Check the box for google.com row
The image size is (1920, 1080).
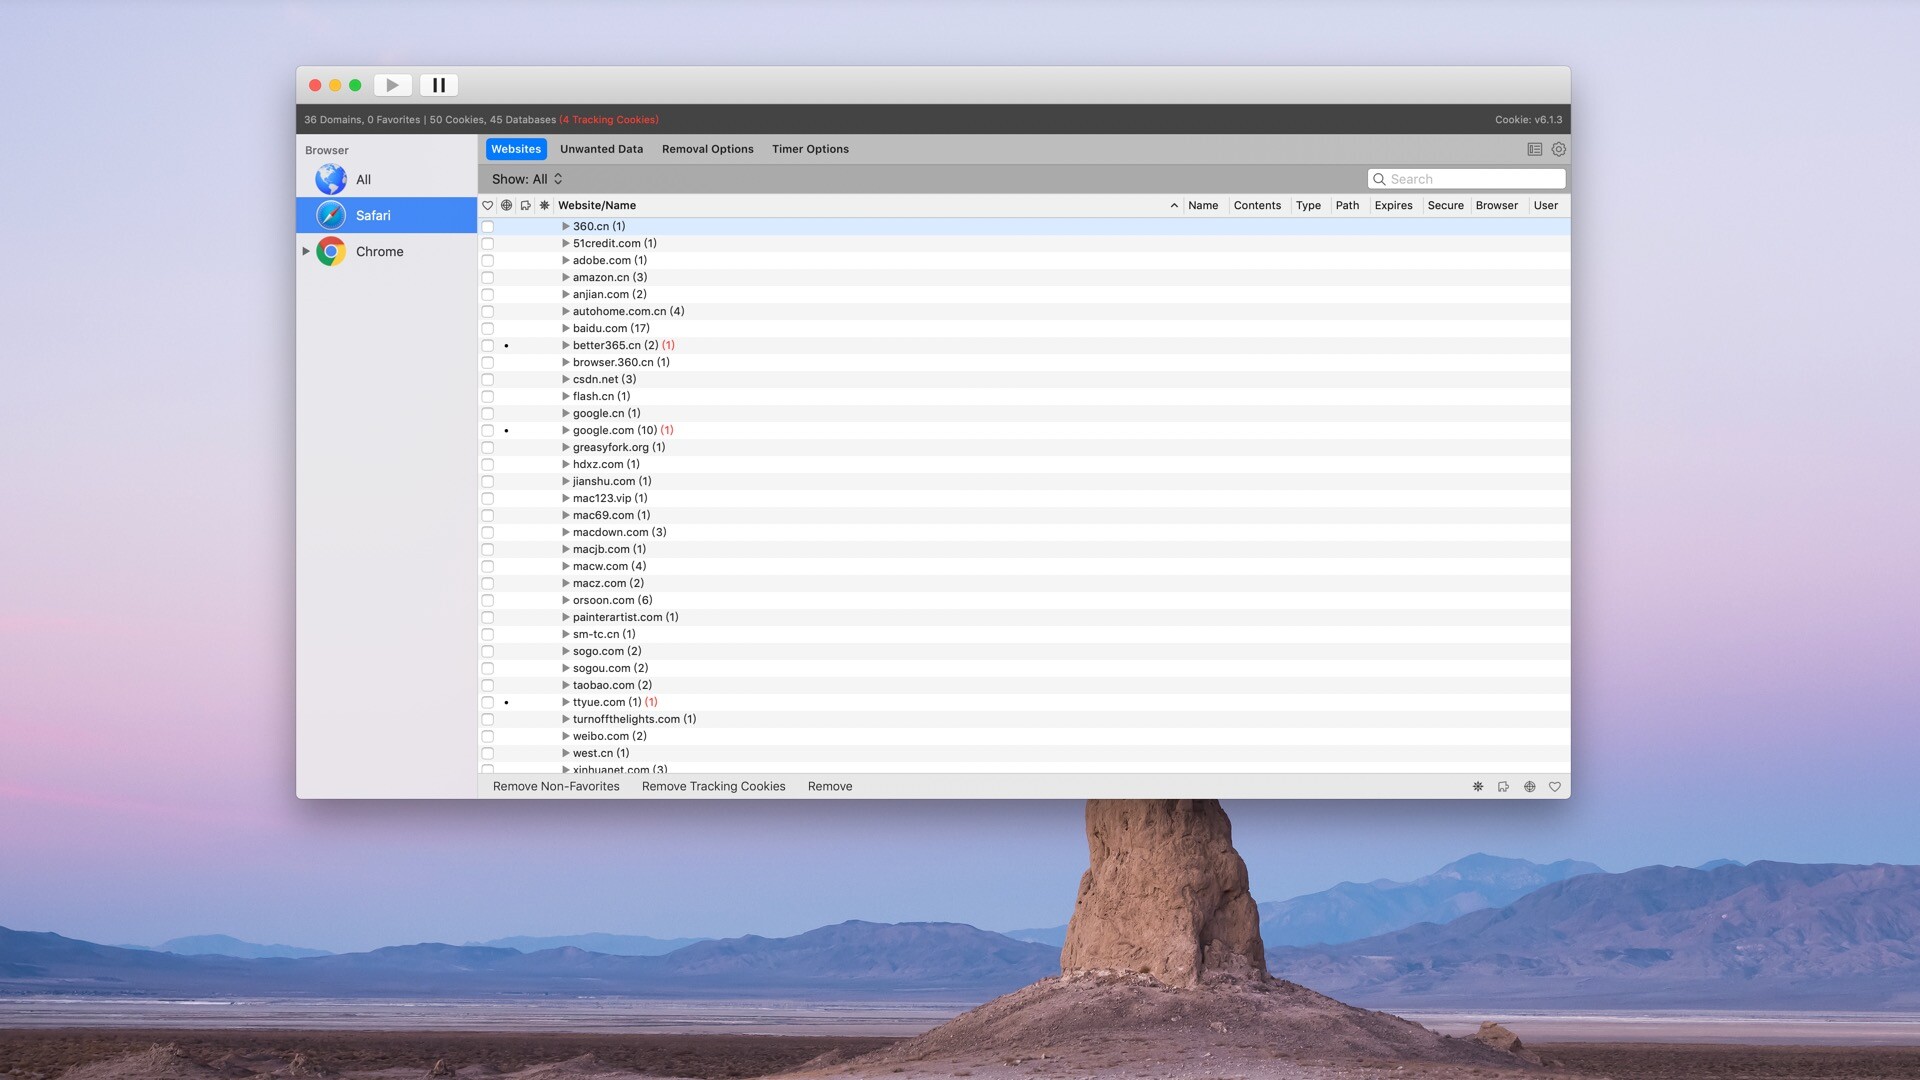click(x=488, y=431)
